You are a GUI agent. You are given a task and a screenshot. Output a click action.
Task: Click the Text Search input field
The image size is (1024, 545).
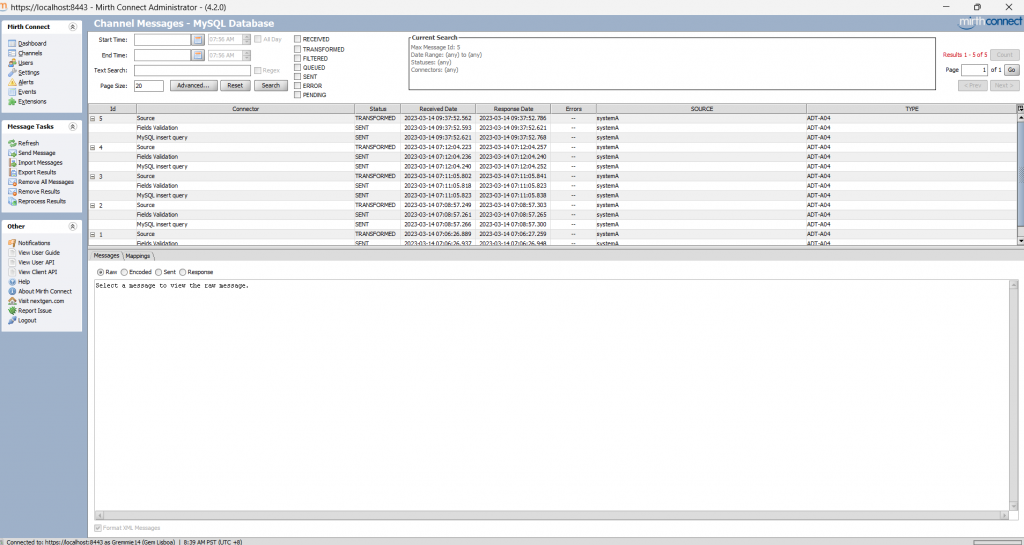click(x=193, y=70)
